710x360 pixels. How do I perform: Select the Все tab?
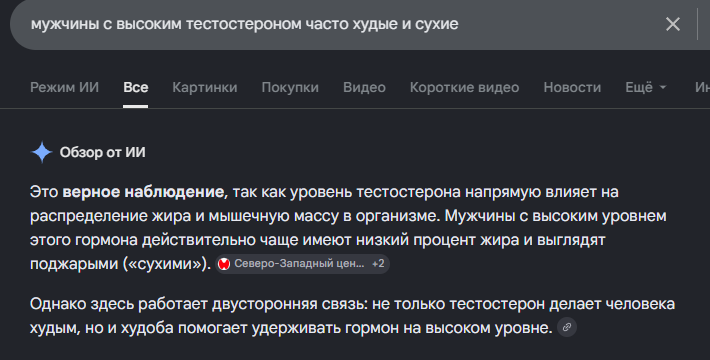click(x=135, y=87)
